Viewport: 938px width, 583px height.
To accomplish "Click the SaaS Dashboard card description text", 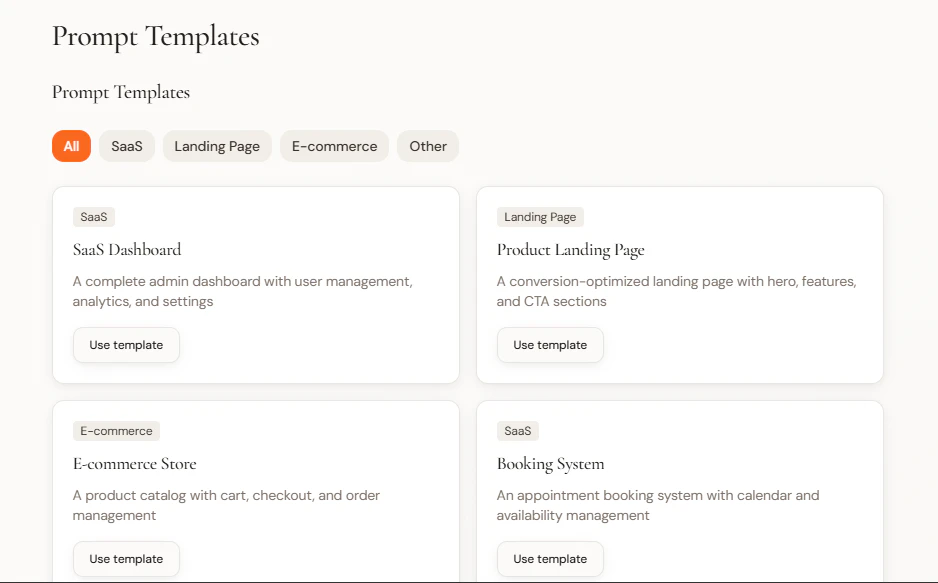I will click(242, 291).
